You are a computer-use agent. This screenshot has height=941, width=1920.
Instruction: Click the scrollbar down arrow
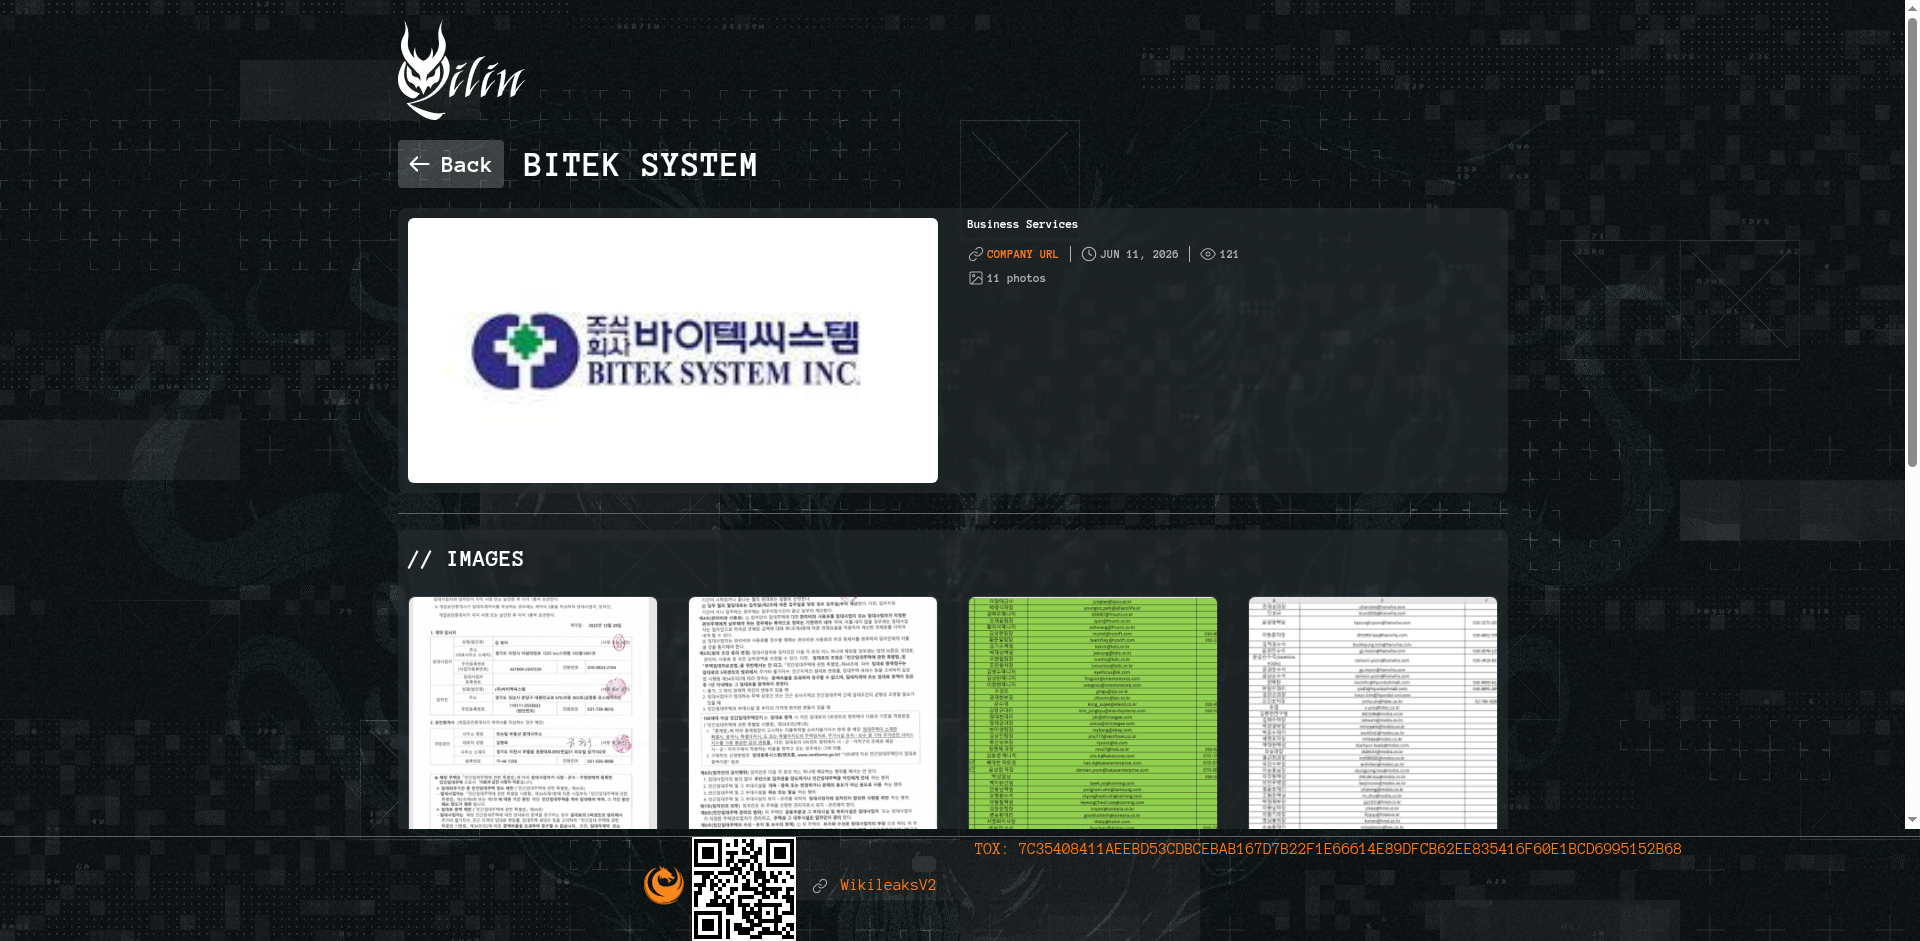1912,820
